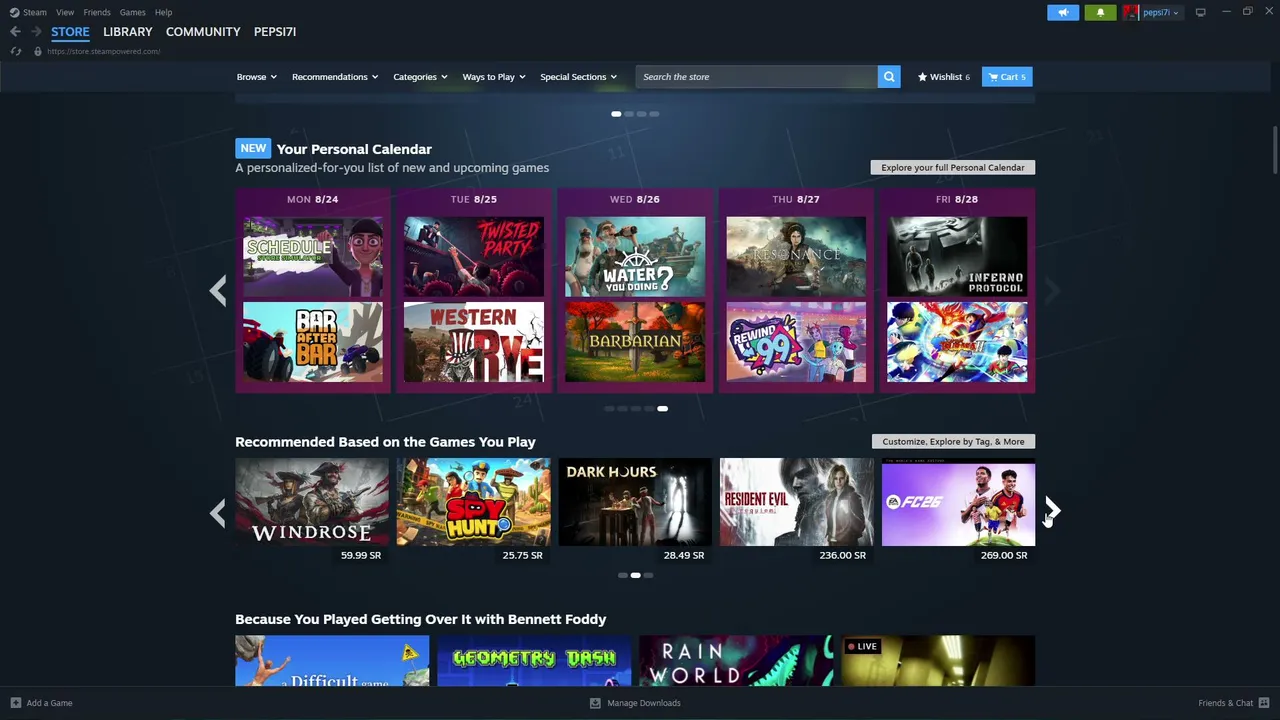Screen dimensions: 1280x720
Task: Select the STORE tab
Action: point(70,32)
